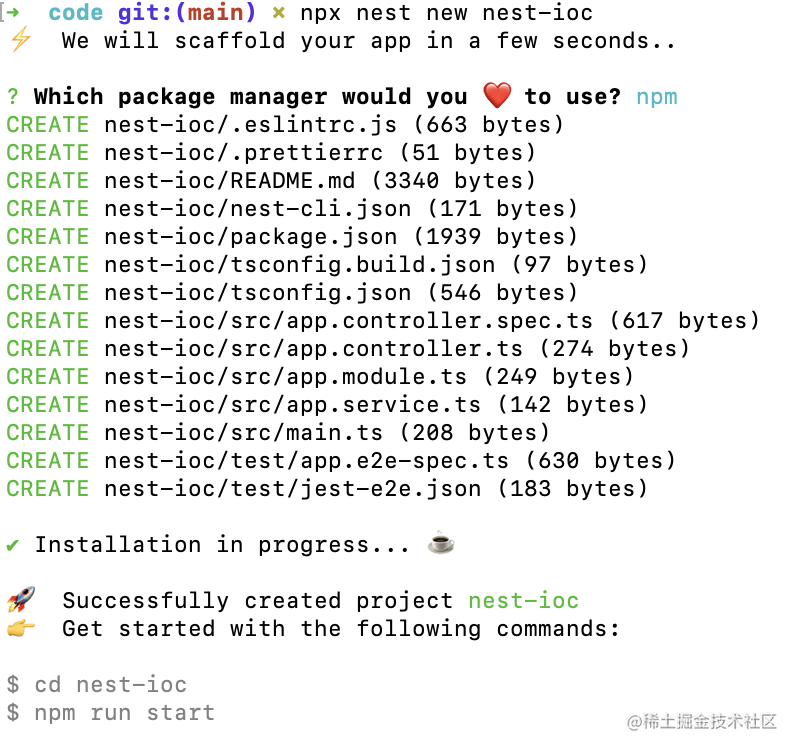Click the lightning bolt emoji icon
Viewport: 798px width, 752px height.
click(21, 40)
